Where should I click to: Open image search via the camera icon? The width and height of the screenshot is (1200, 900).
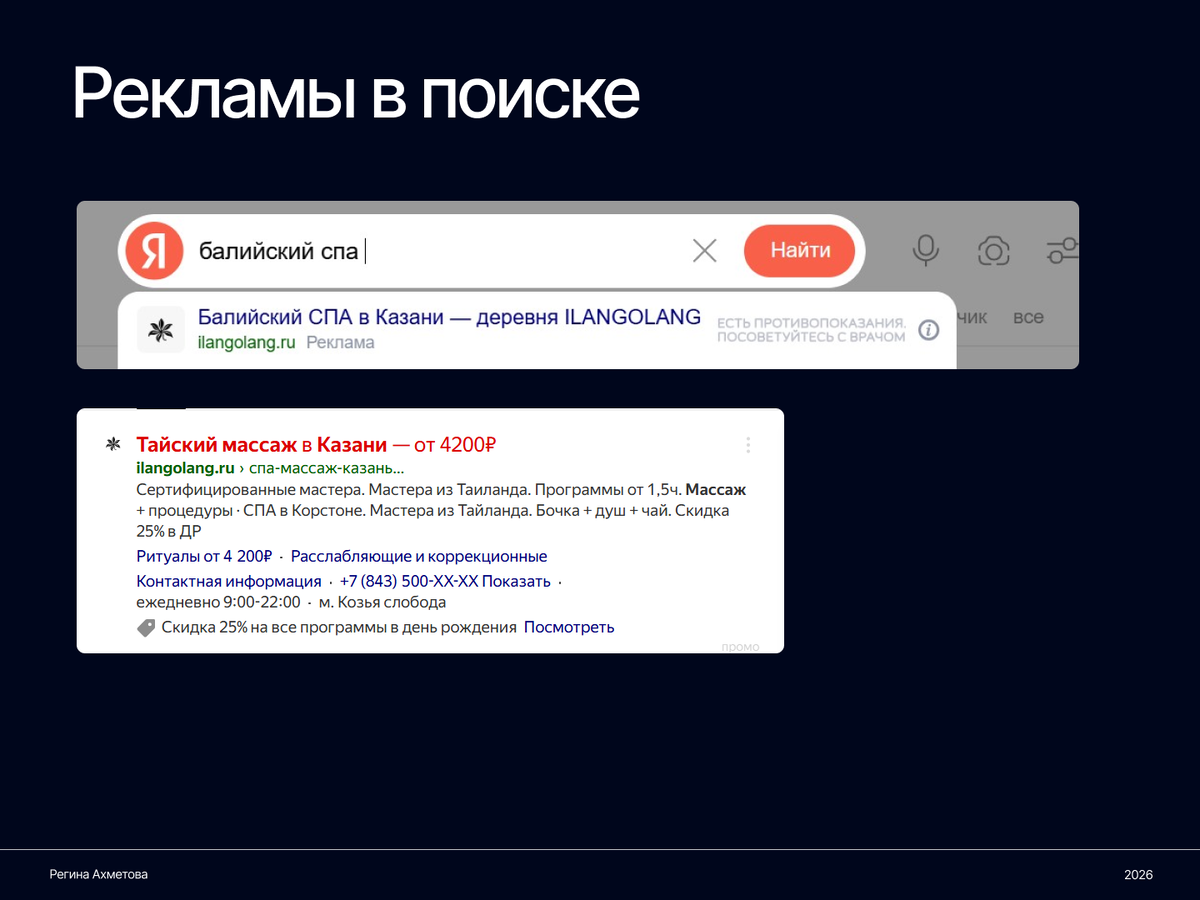click(x=993, y=251)
